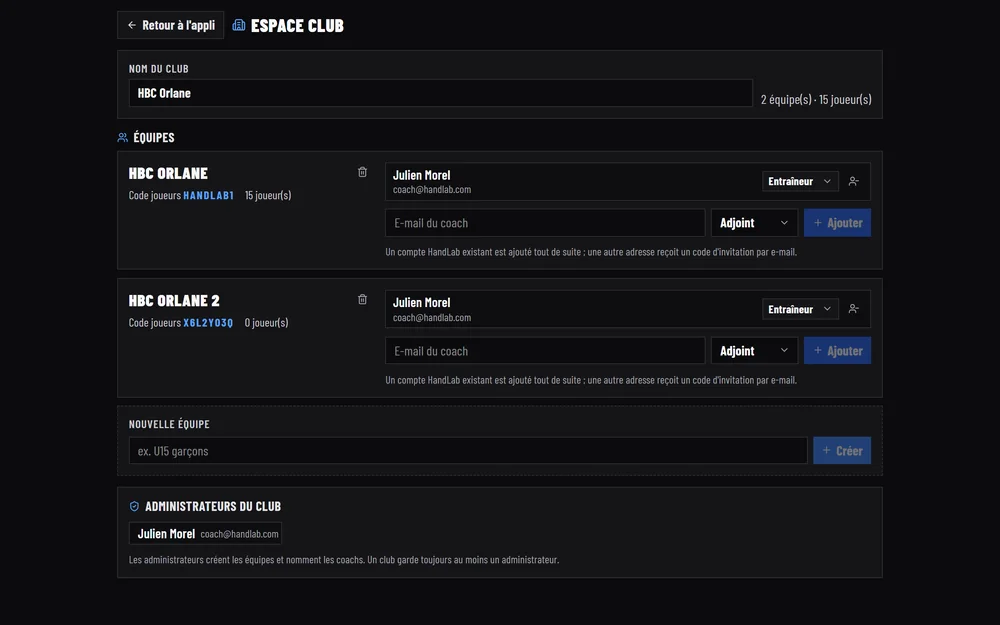Image resolution: width=1000 pixels, height=625 pixels.
Task: Focus the coach e-mail field for HBC ORLANE
Action: (x=545, y=223)
